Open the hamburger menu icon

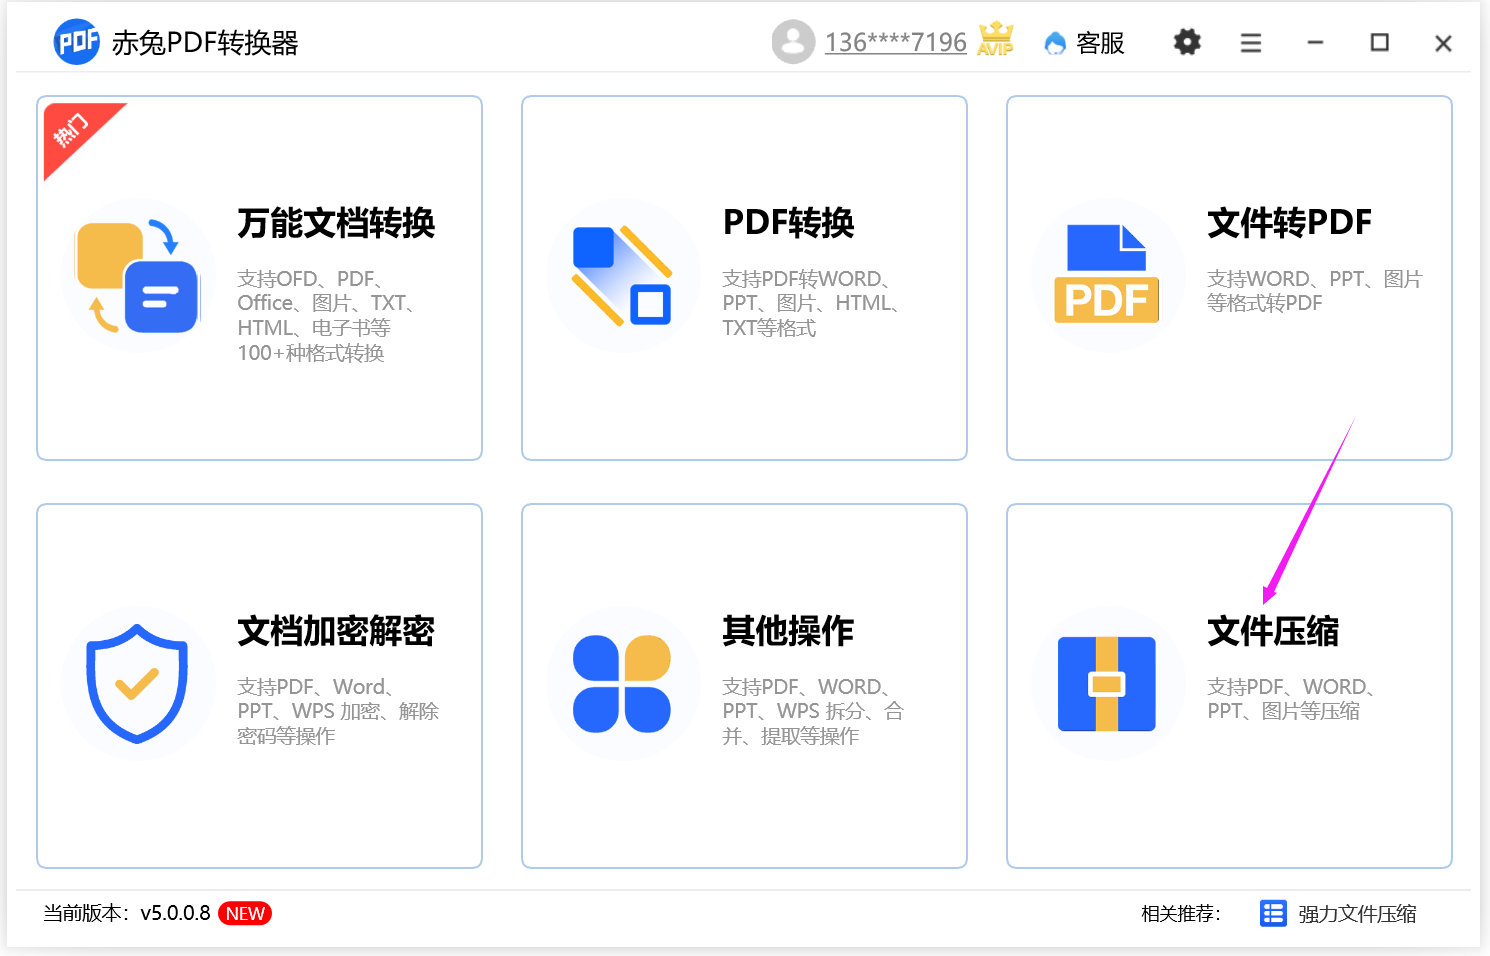point(1251,43)
